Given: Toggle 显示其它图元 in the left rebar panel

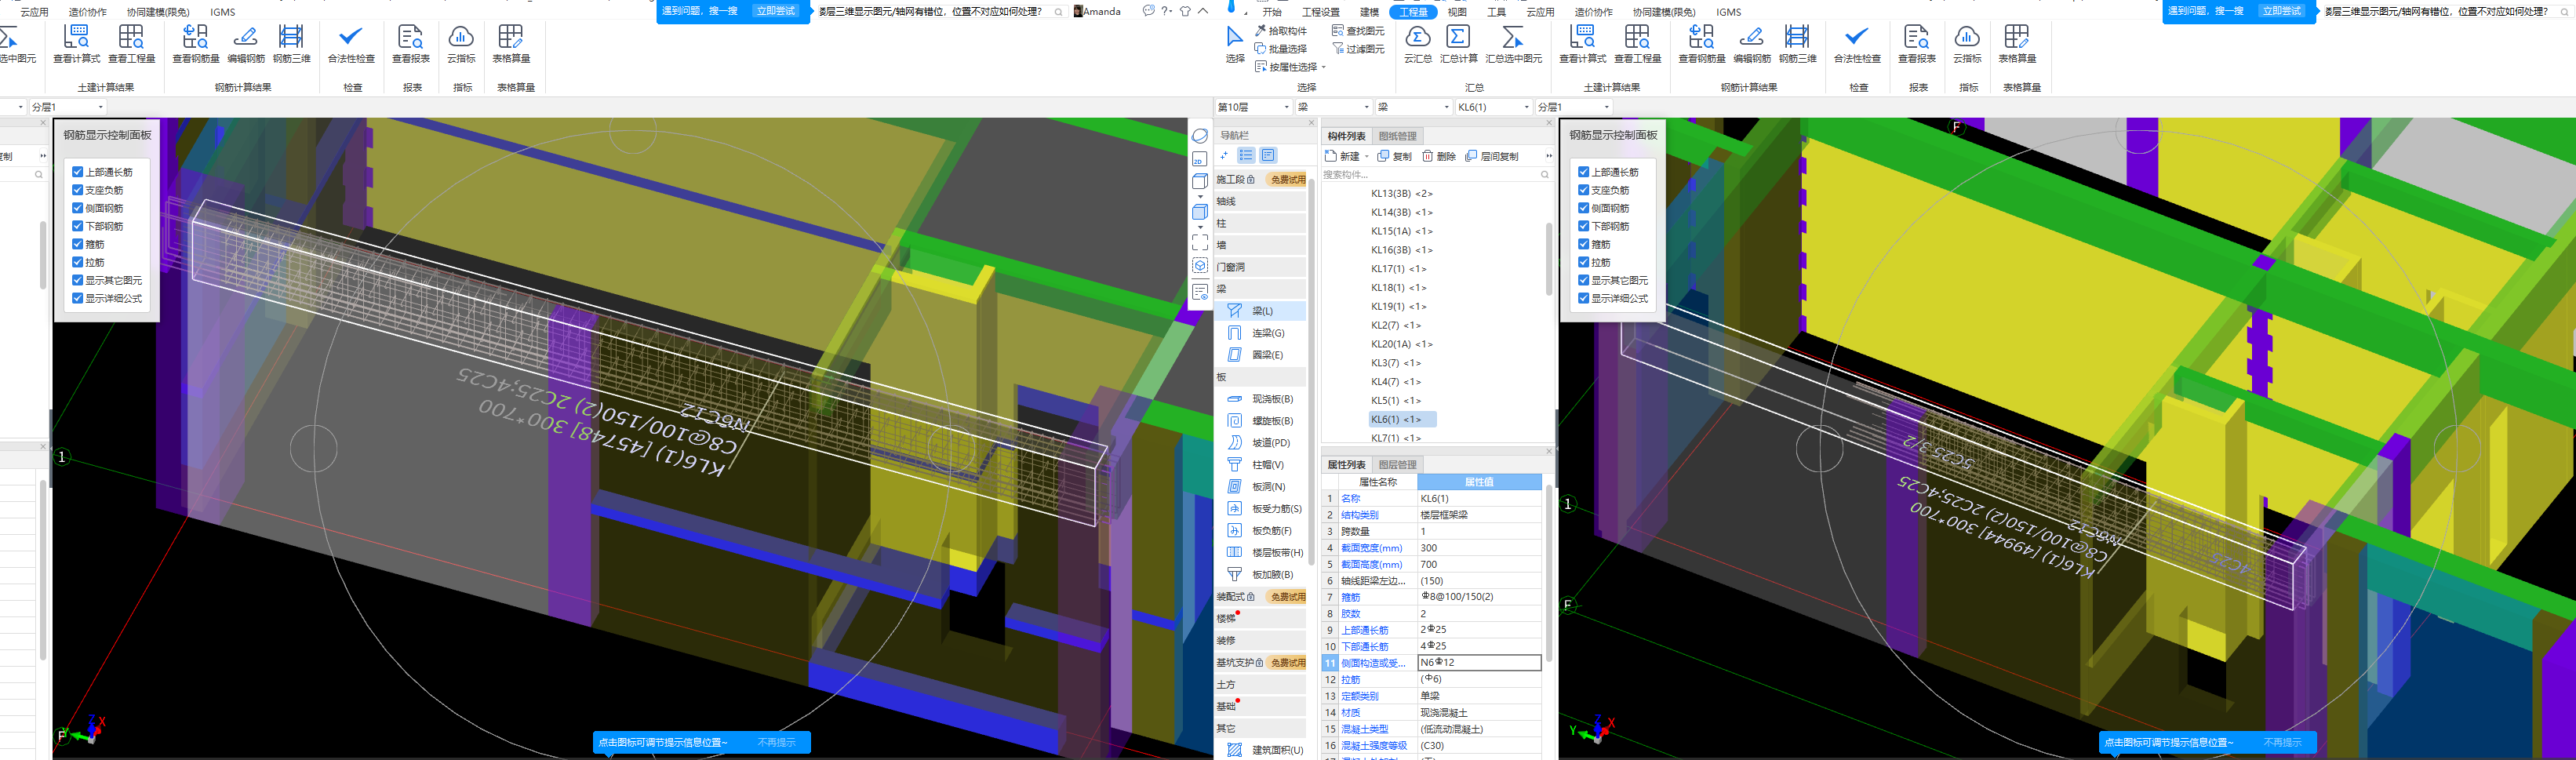Looking at the screenshot, I should 77,280.
